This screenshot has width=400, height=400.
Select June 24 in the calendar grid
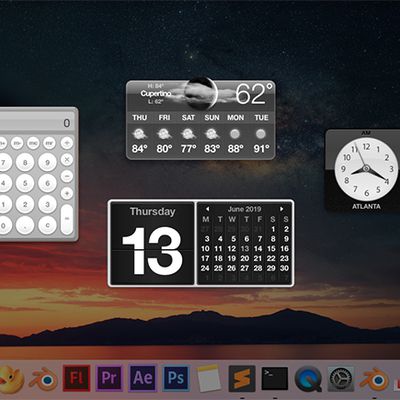(x=205, y=268)
